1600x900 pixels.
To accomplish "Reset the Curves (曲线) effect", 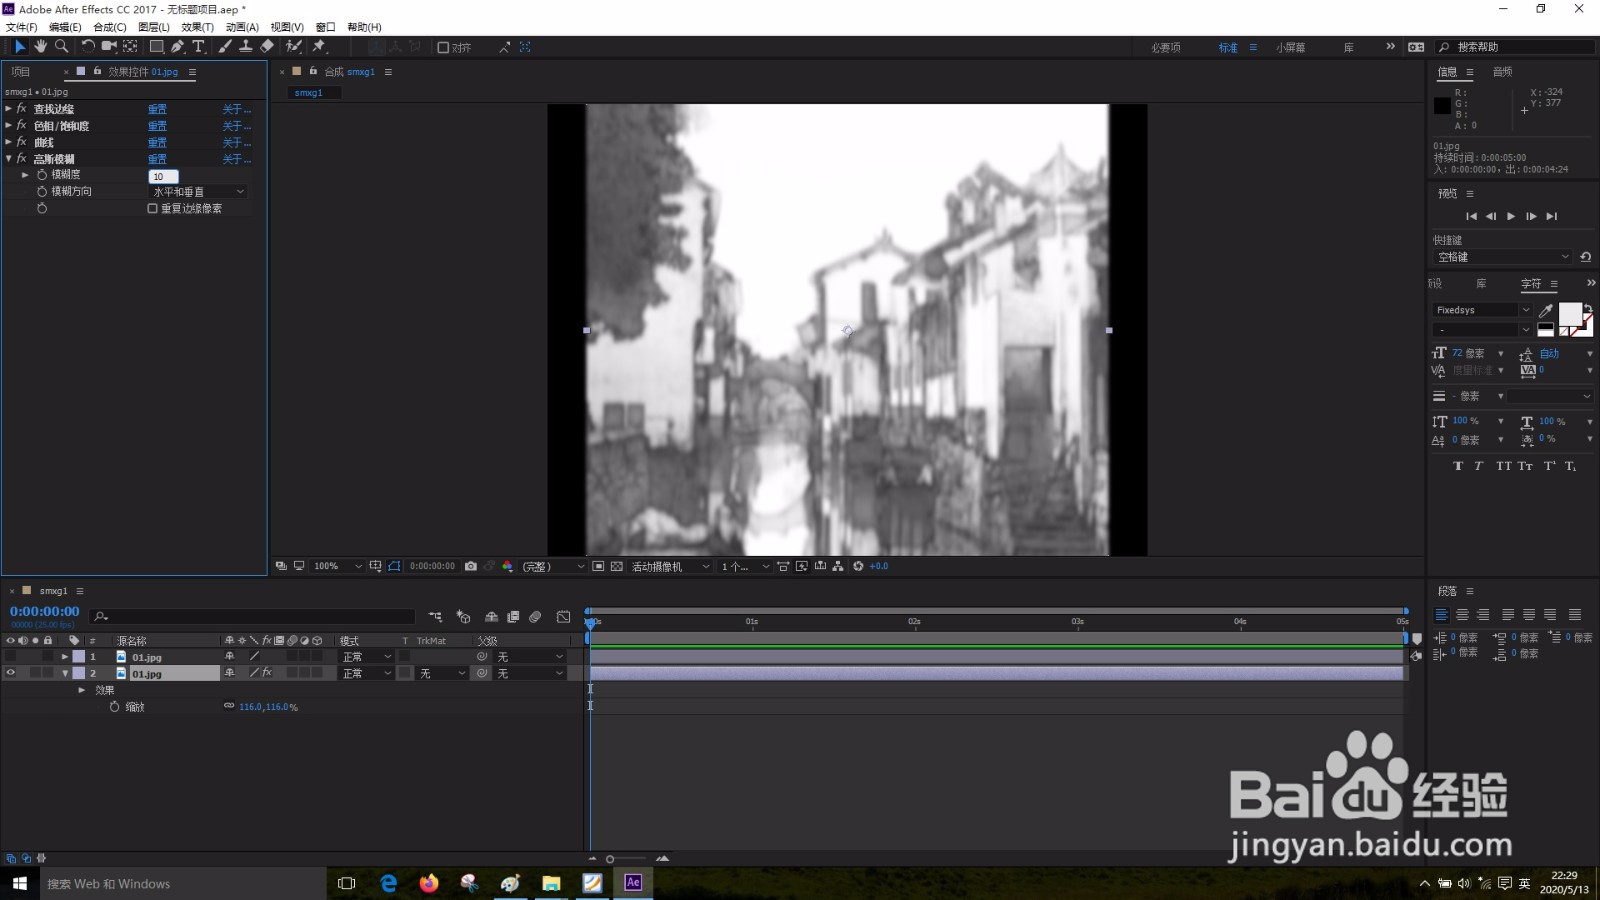I will point(157,143).
